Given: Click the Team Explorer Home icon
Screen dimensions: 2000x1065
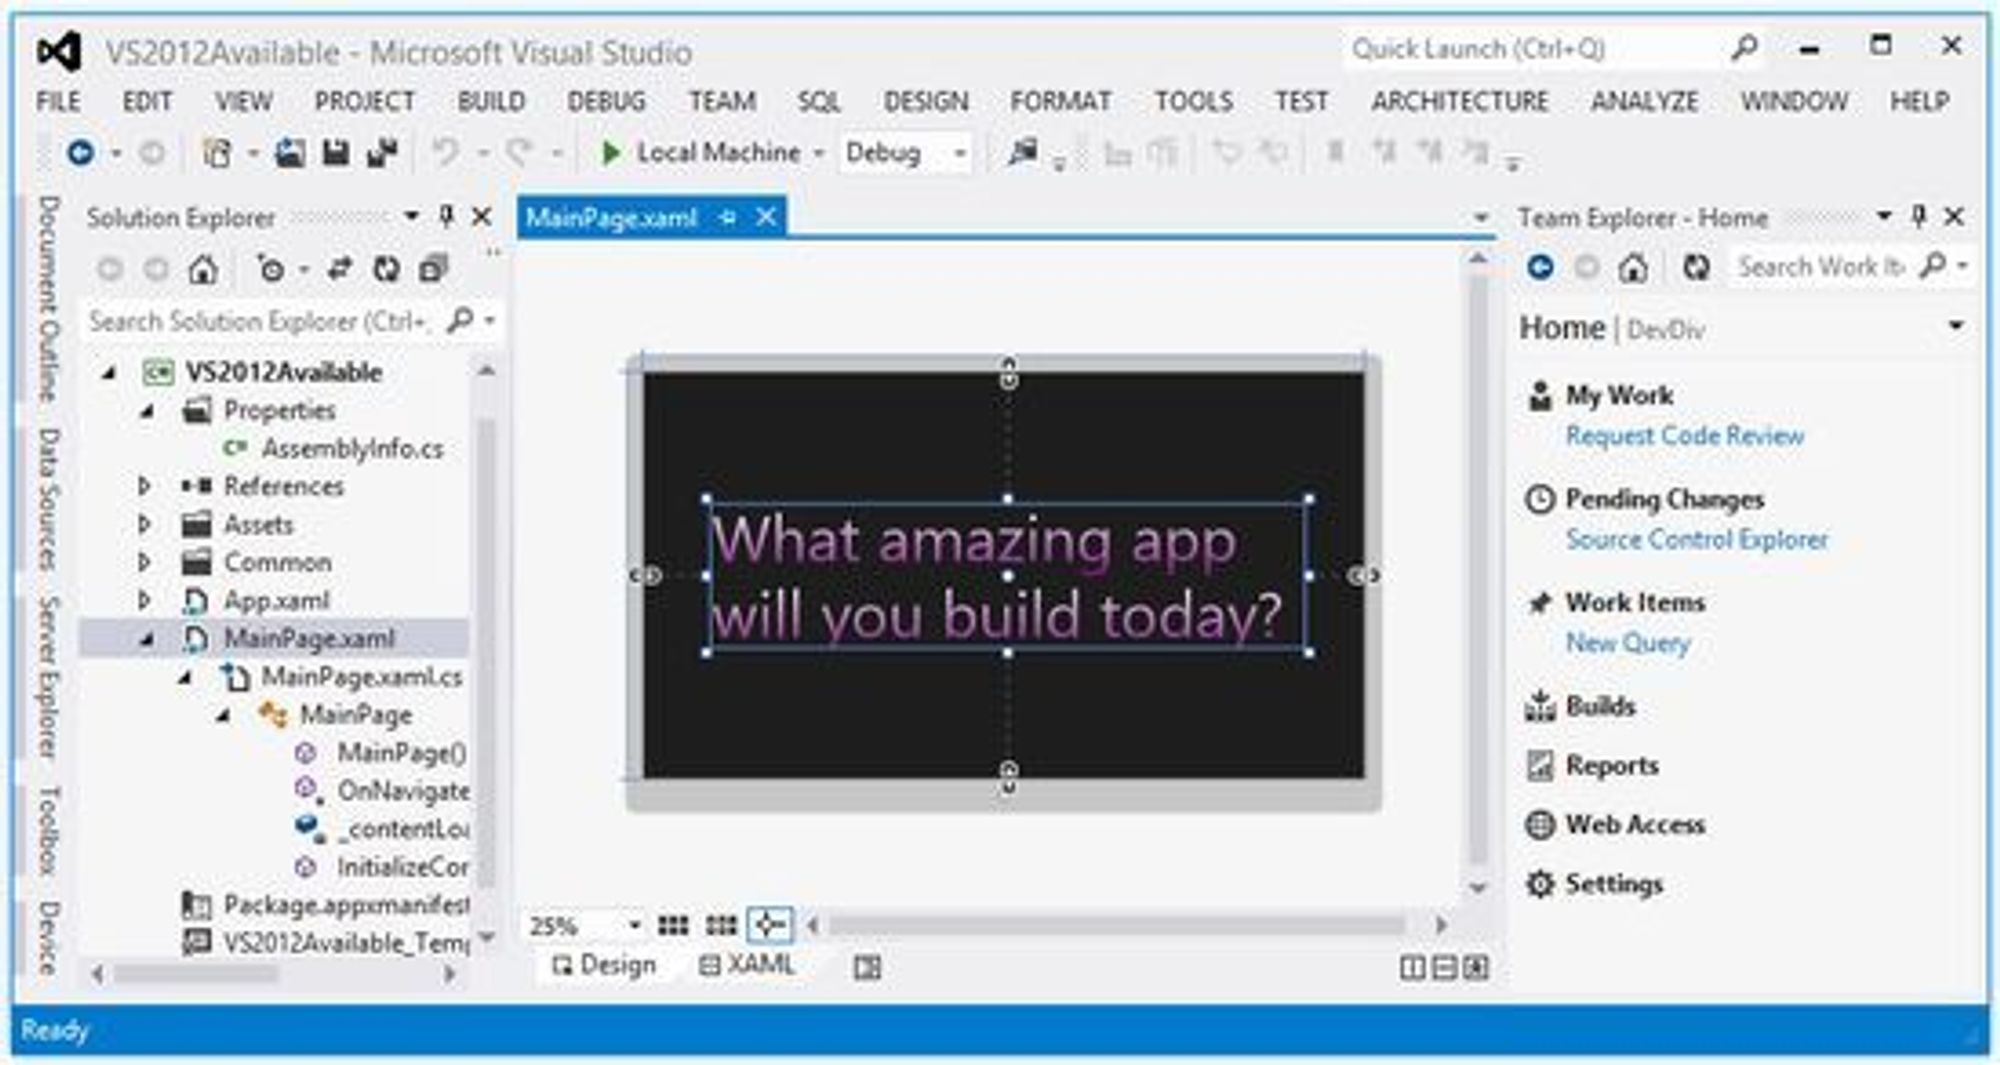Looking at the screenshot, I should coord(1633,267).
